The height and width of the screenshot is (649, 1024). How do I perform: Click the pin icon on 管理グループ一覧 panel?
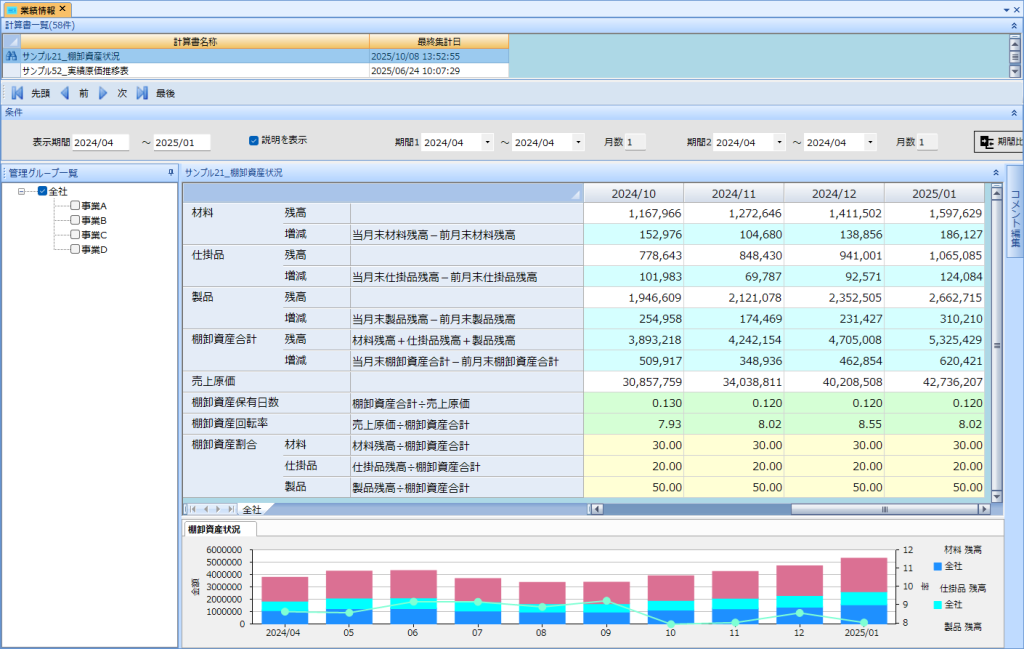[170, 173]
